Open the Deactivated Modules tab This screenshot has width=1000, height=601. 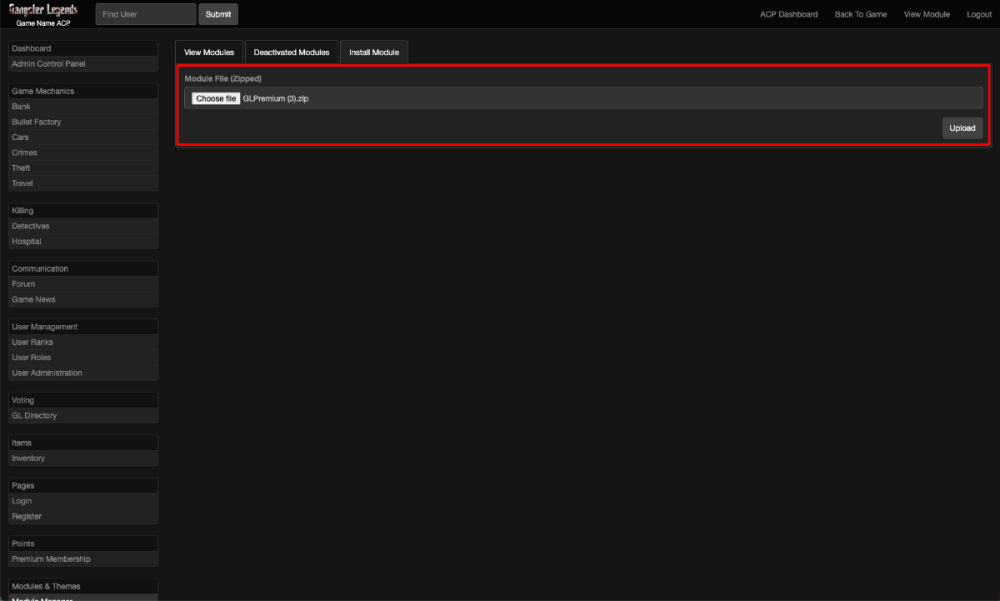click(291, 52)
